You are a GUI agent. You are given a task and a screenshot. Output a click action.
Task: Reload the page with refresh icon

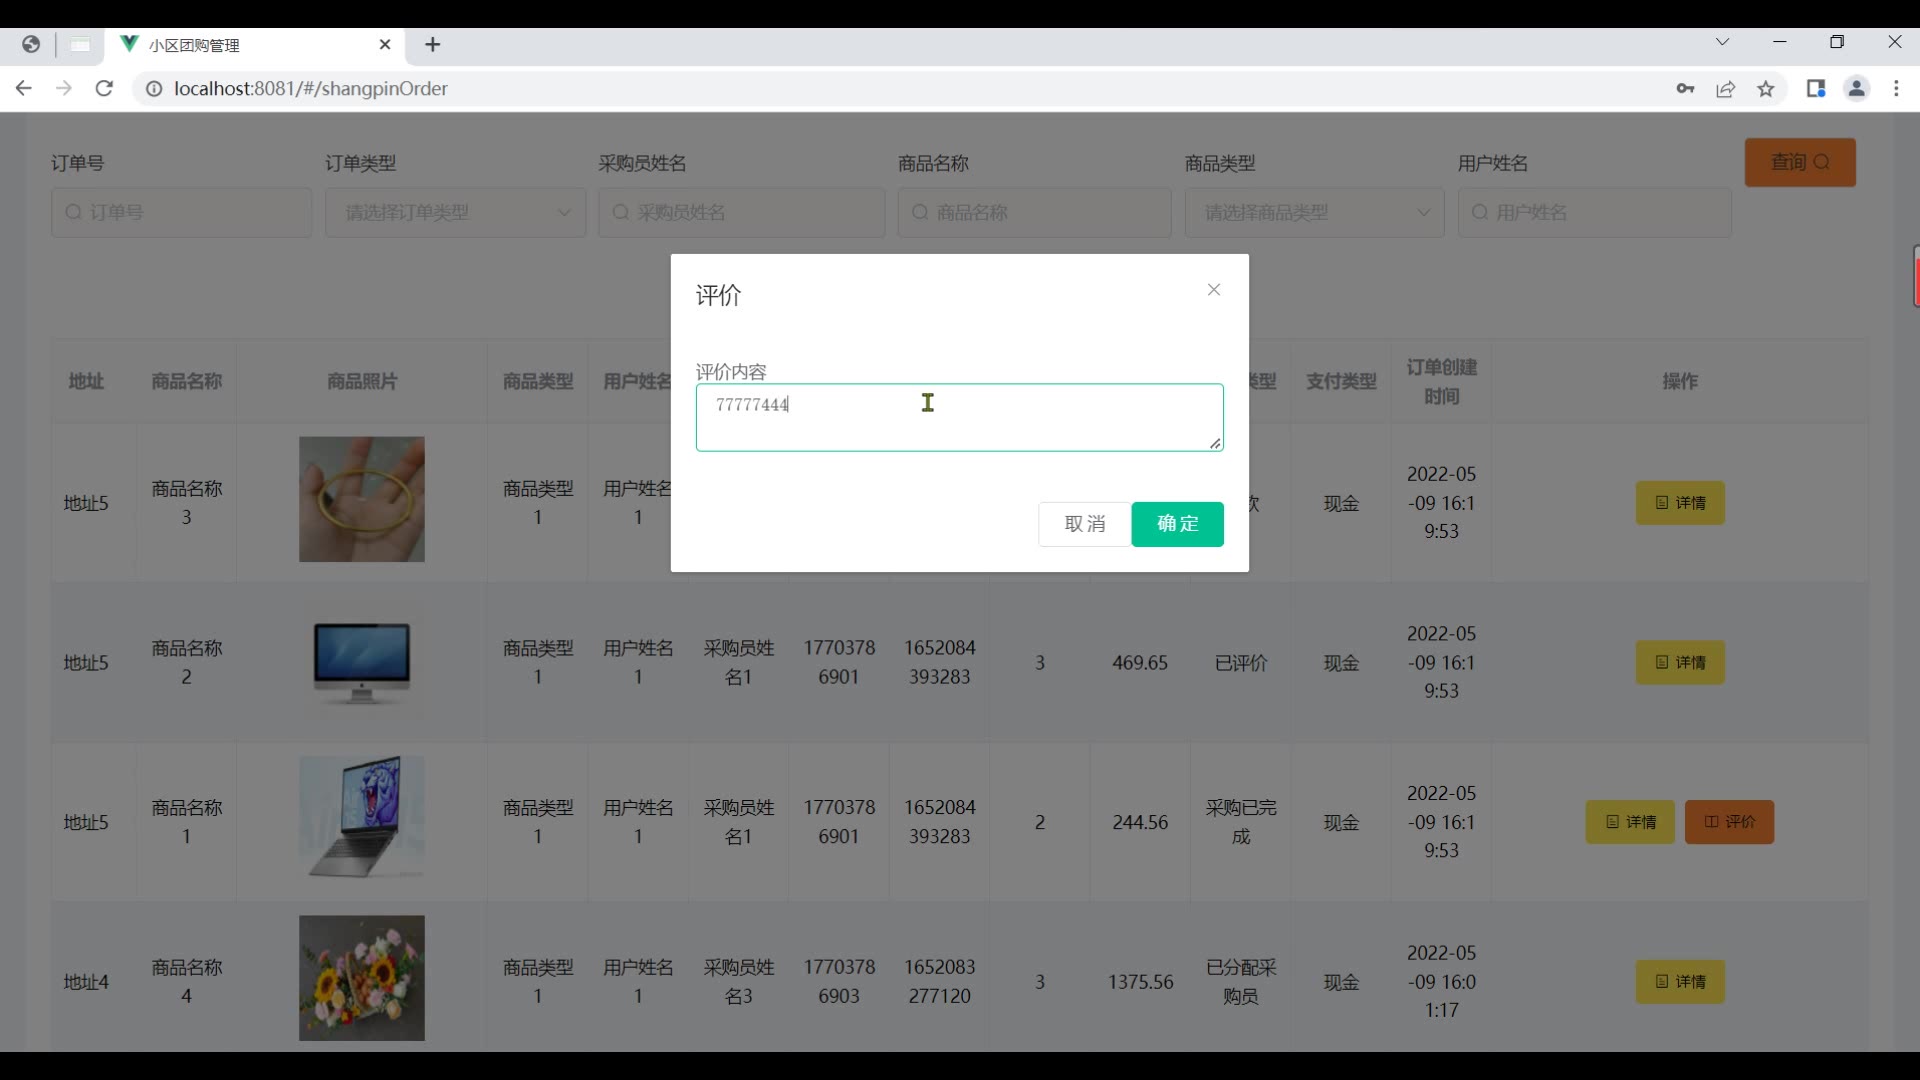104,88
